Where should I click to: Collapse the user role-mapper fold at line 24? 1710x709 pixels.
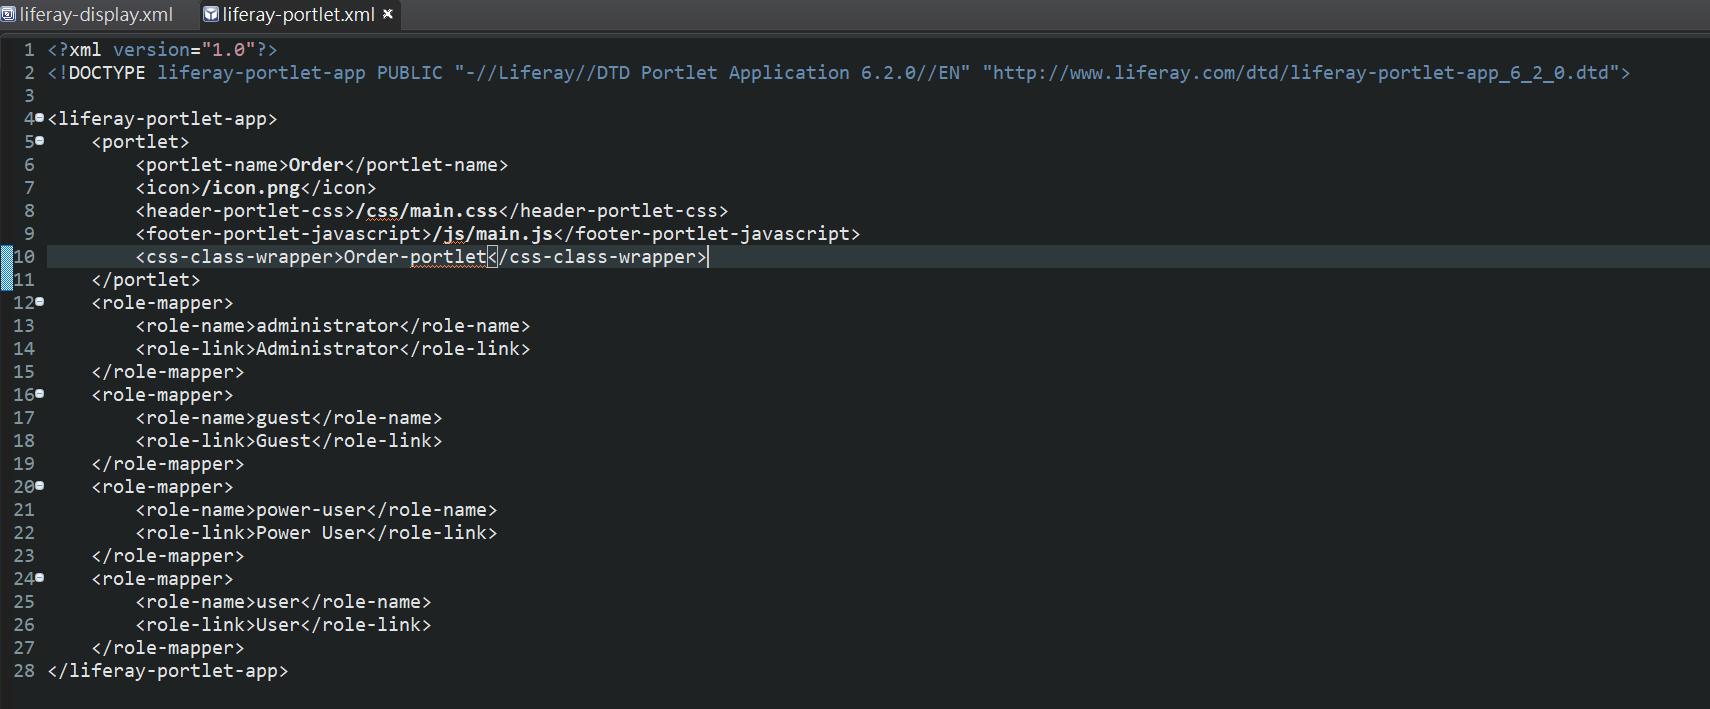pyautogui.click(x=40, y=578)
